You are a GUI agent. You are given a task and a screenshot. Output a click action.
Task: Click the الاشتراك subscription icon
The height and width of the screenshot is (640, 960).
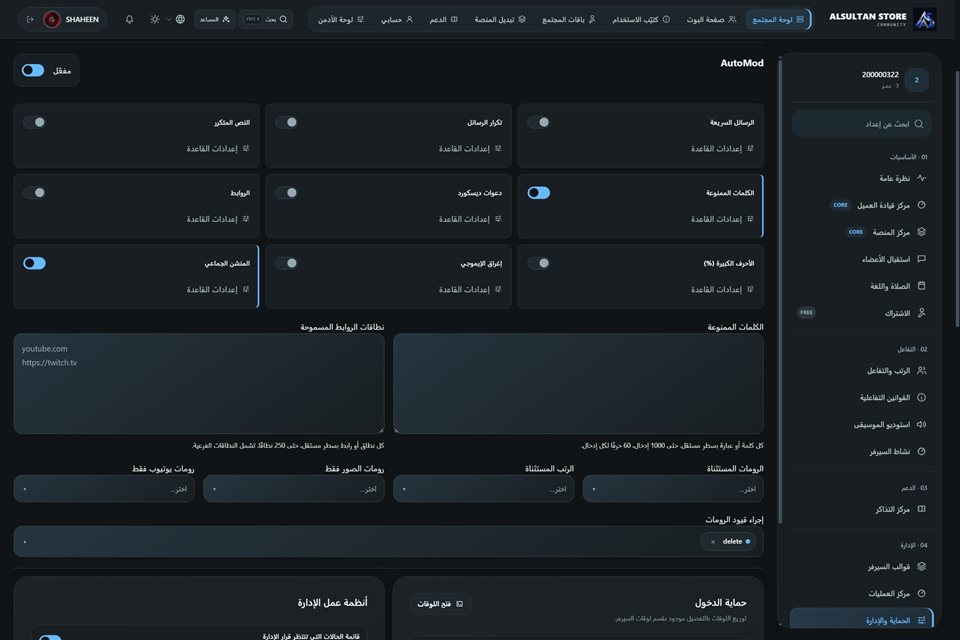coord(921,313)
